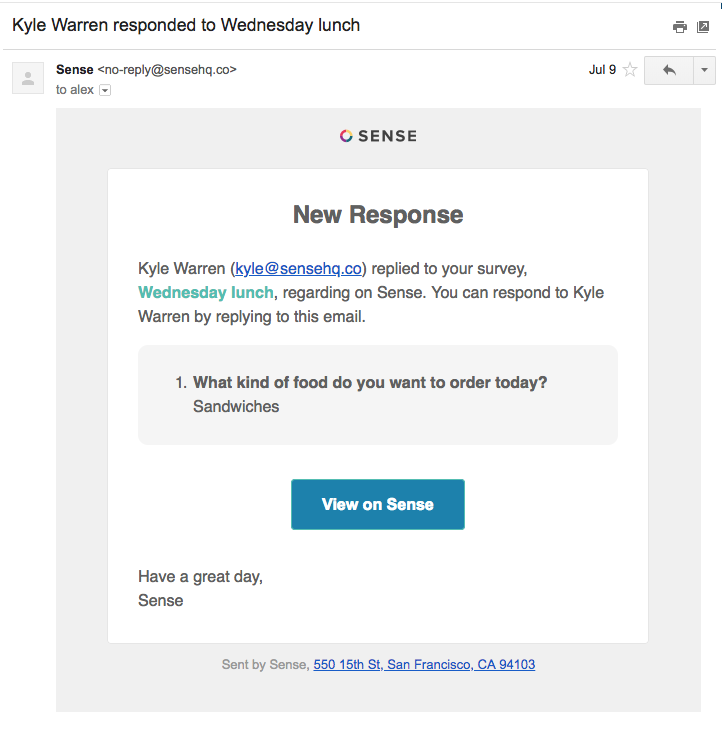Print this email with printer icon
This screenshot has height=730, width=722.
click(x=680, y=27)
